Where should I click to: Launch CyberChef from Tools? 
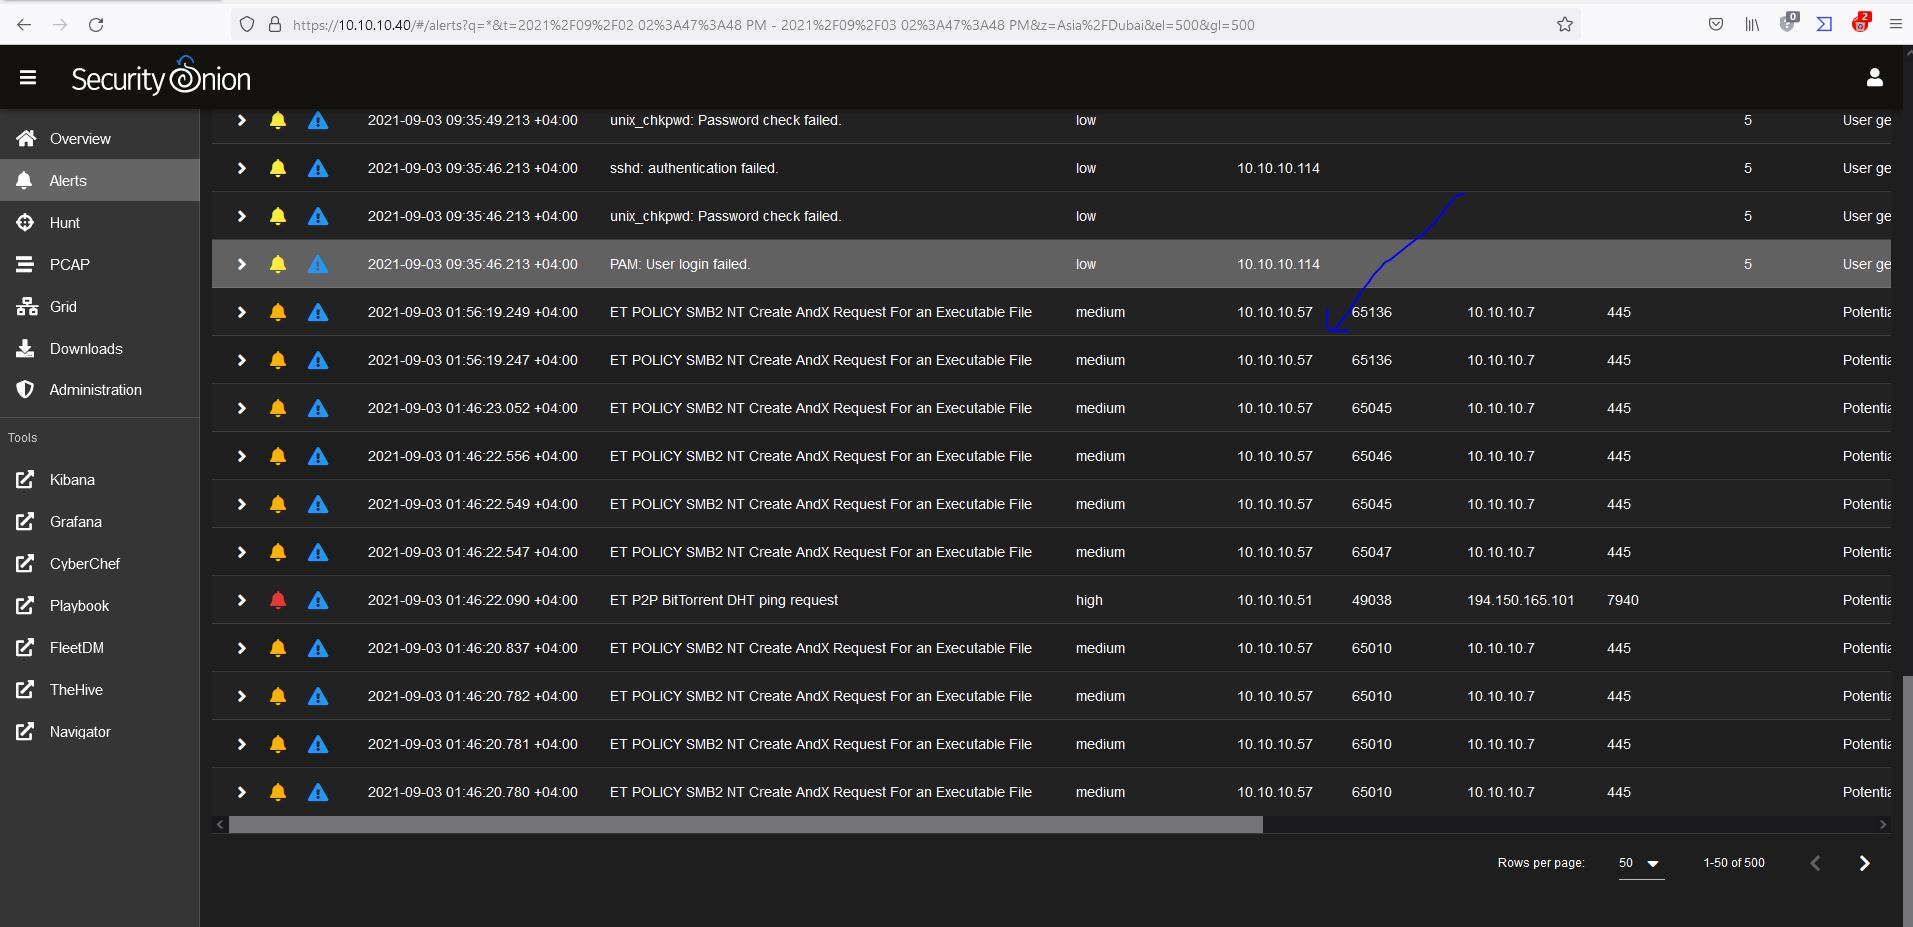(x=100, y=564)
